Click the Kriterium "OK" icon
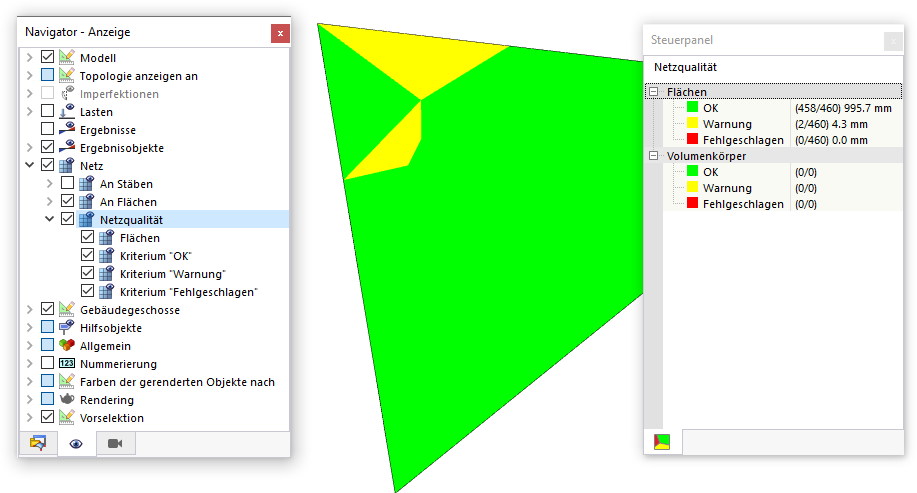This screenshot has width=917, height=493. click(106, 256)
